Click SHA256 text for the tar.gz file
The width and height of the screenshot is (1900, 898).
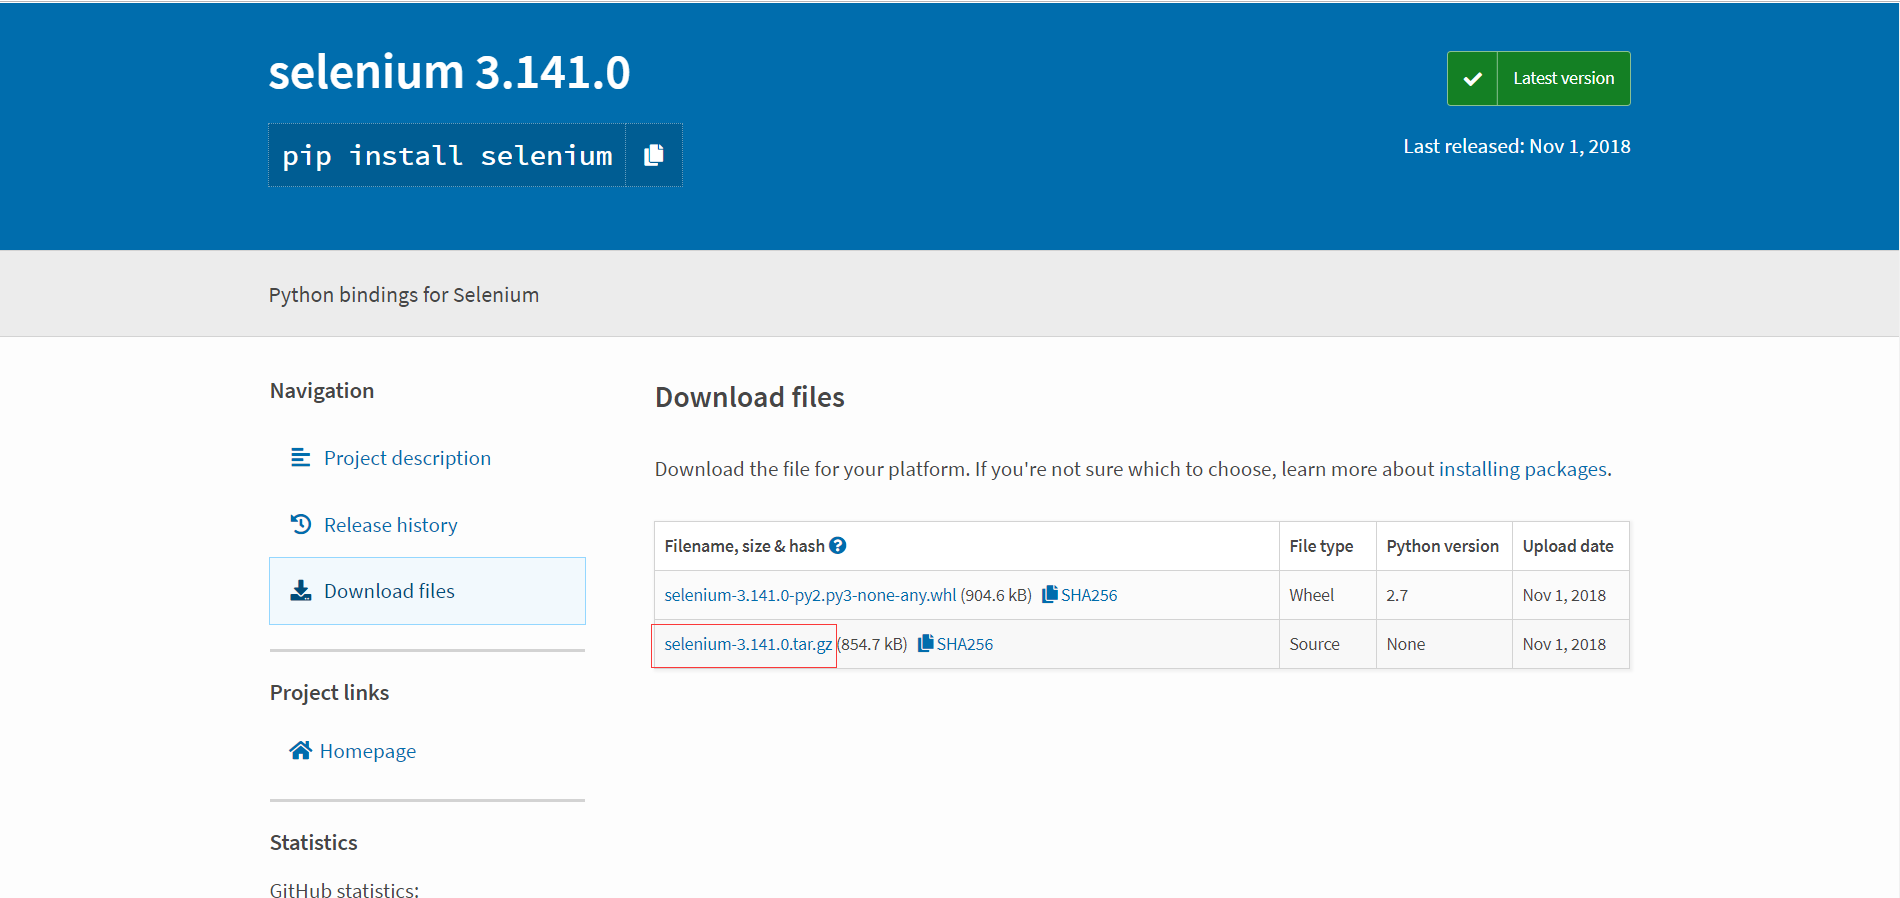coord(965,644)
